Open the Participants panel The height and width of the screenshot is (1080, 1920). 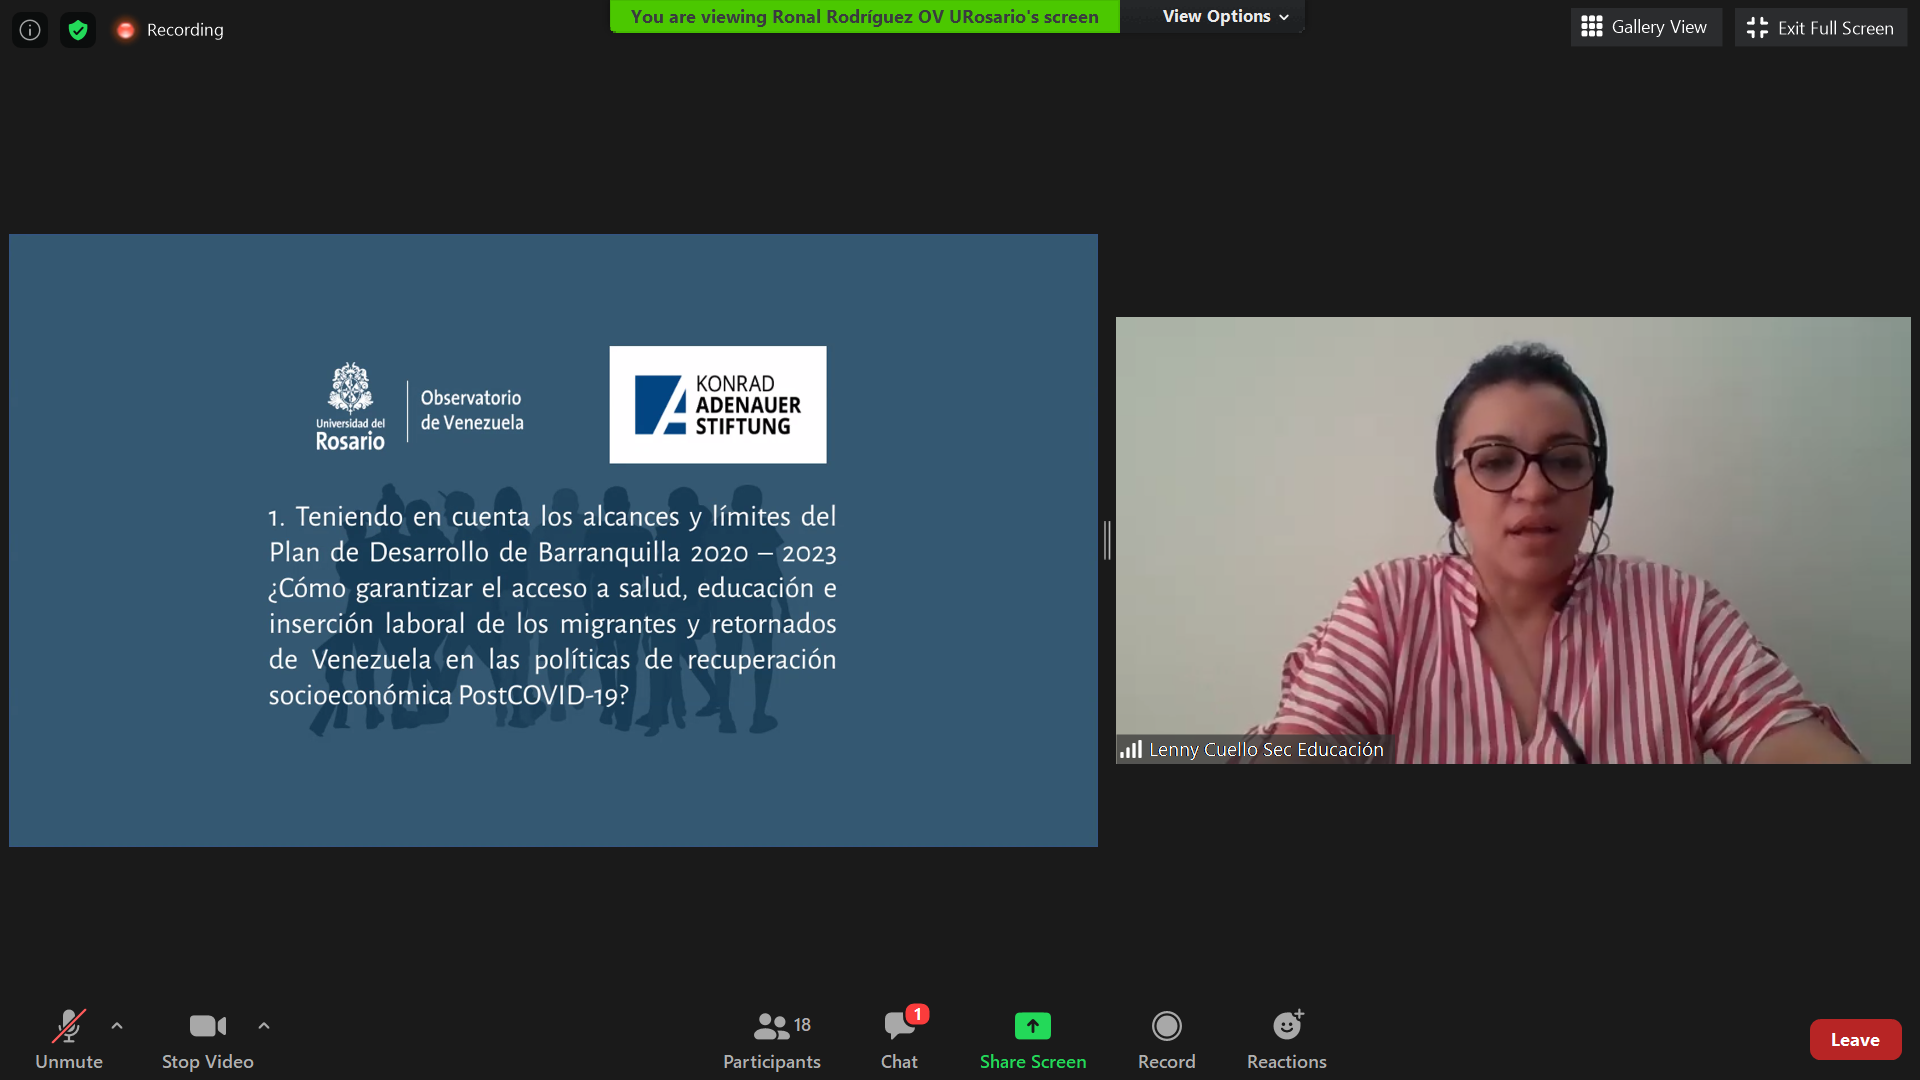(x=771, y=1039)
